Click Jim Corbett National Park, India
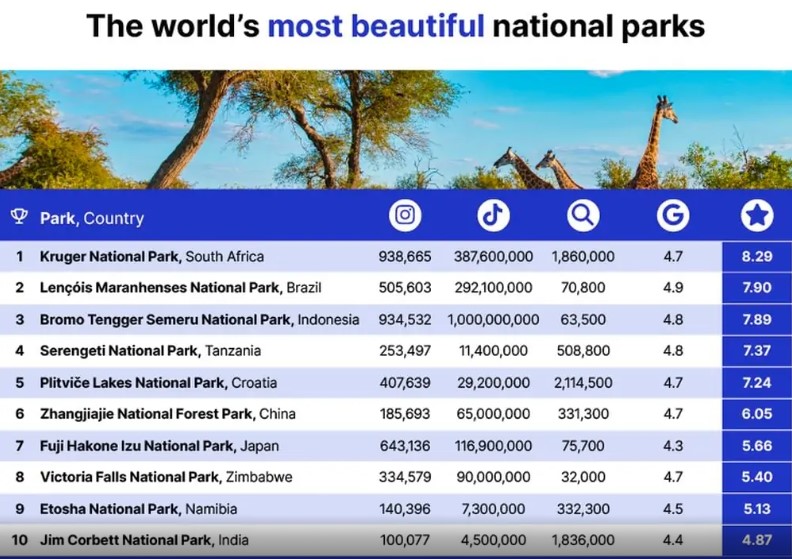The width and height of the screenshot is (792, 559). [x=143, y=541]
